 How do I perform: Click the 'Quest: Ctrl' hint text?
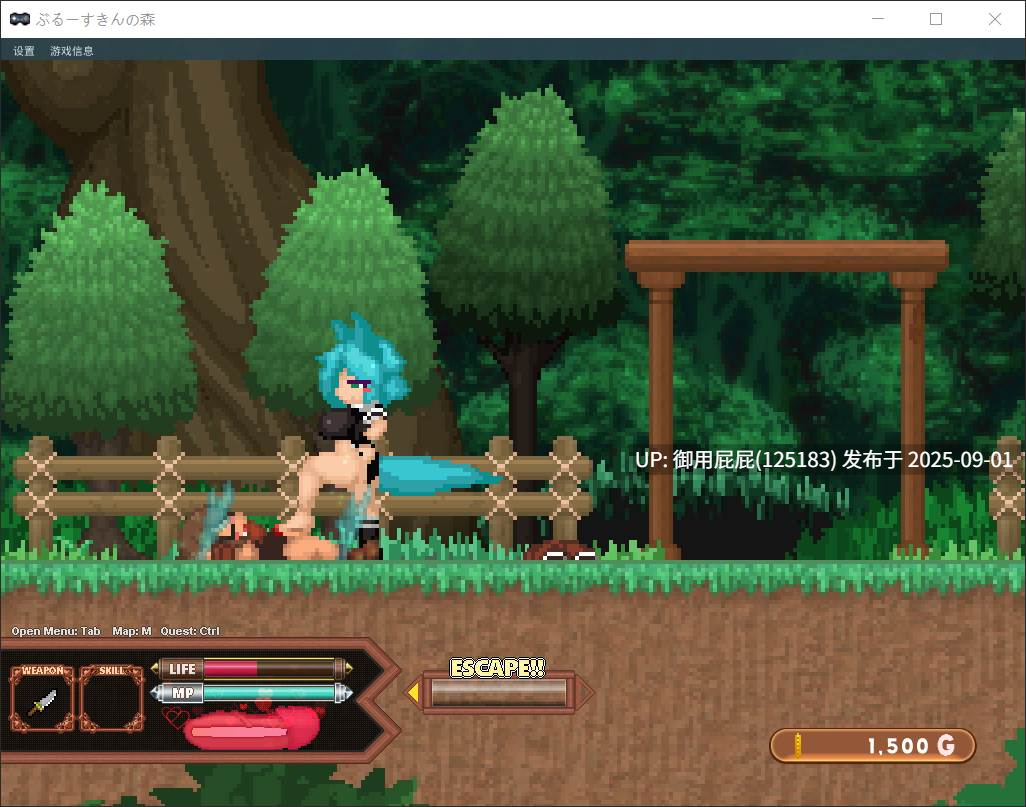(190, 631)
